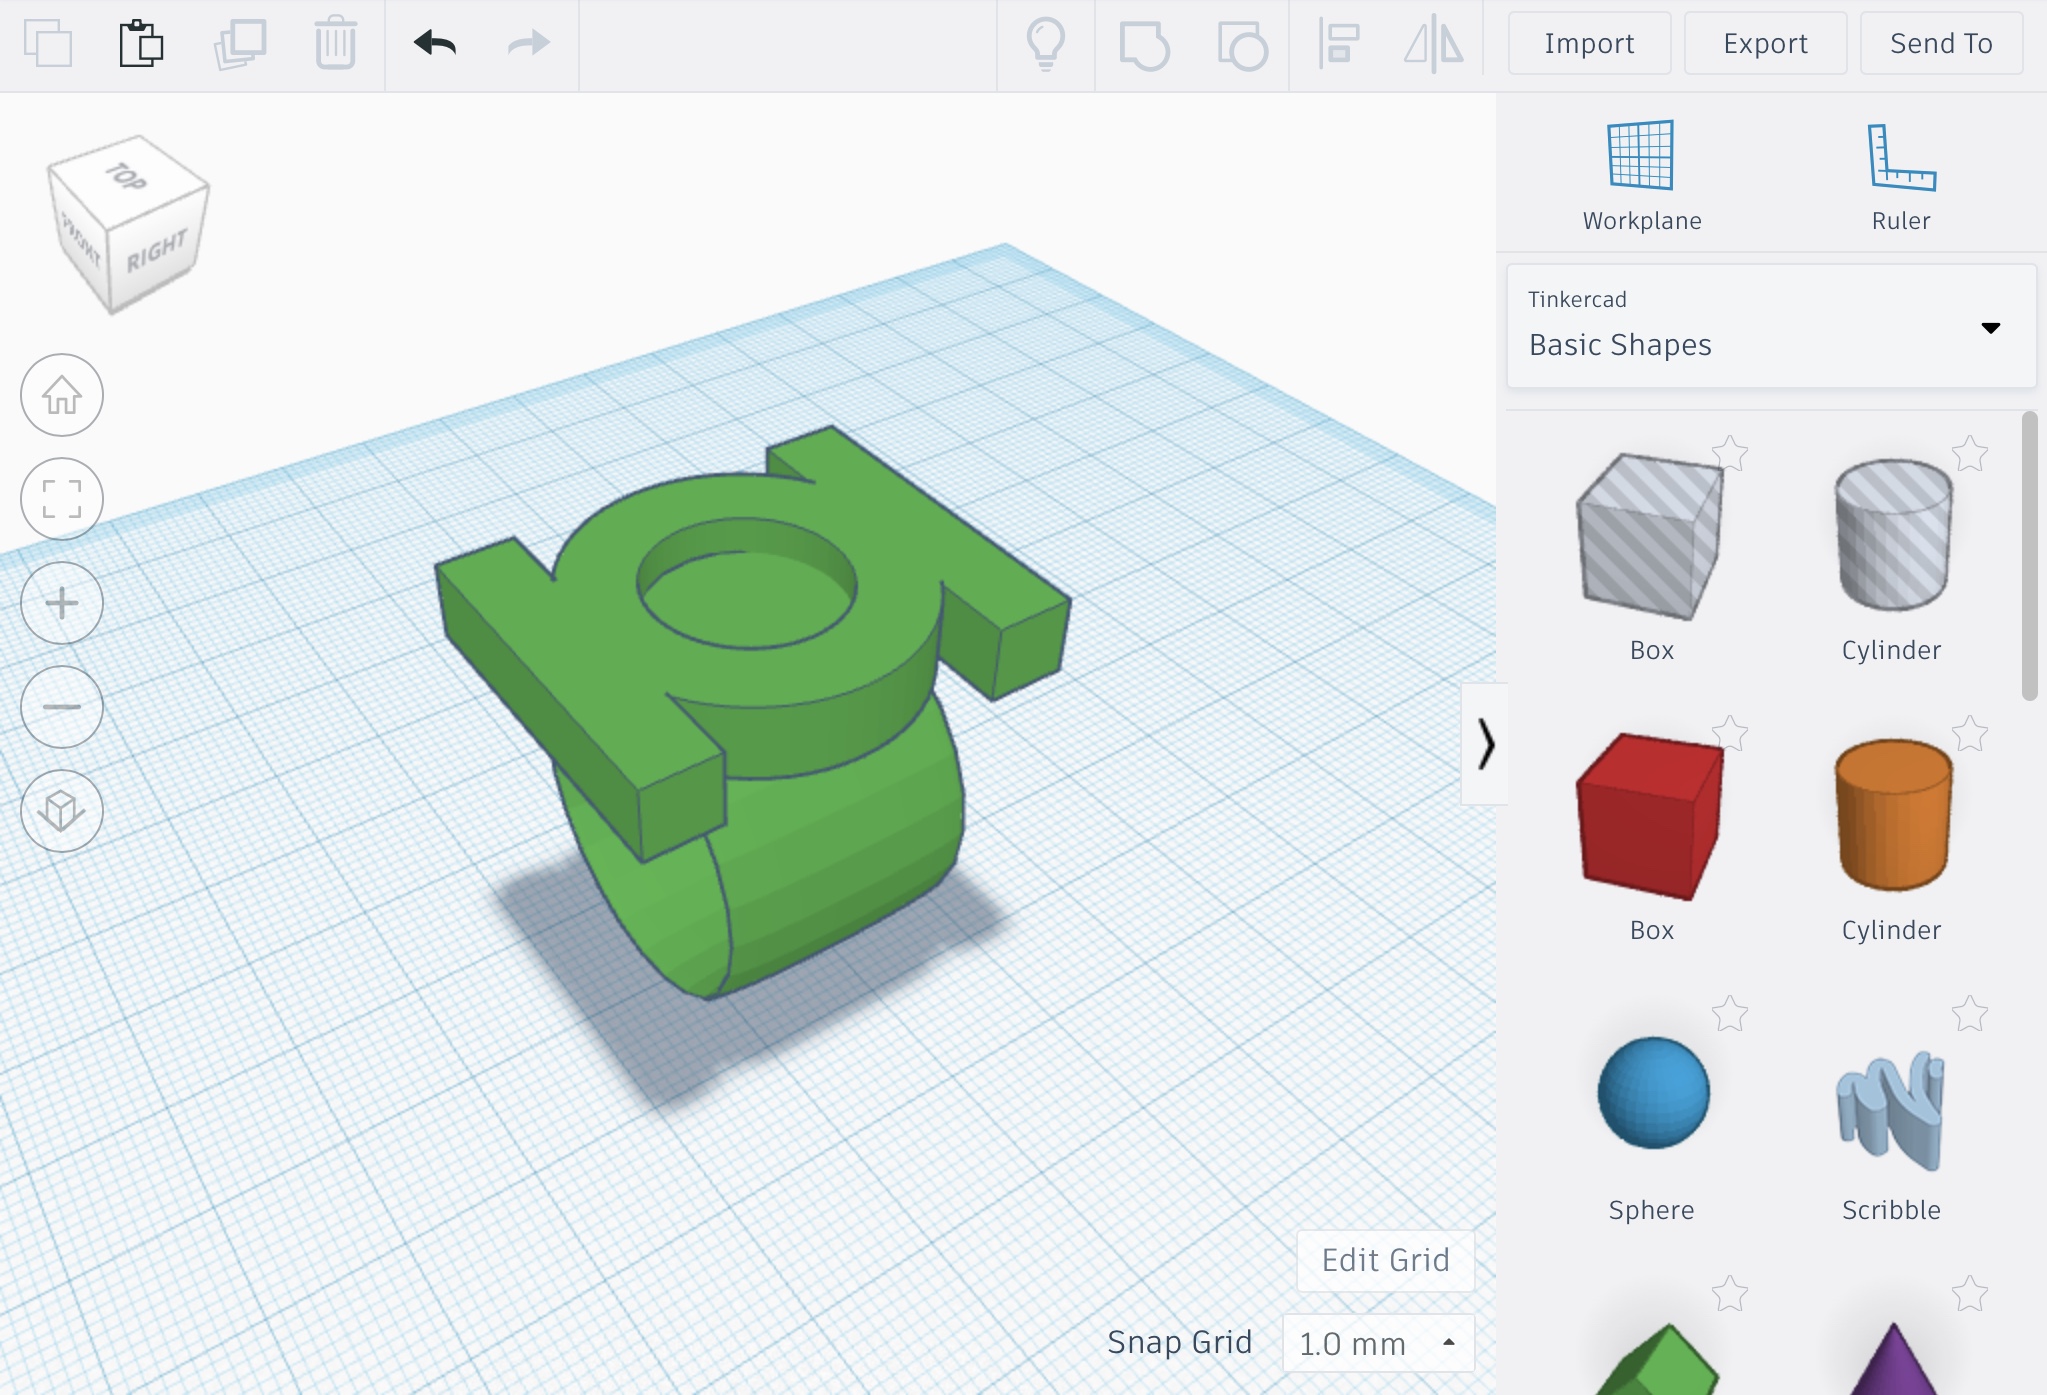Select the Workplane tool
The height and width of the screenshot is (1395, 2047).
click(1641, 177)
